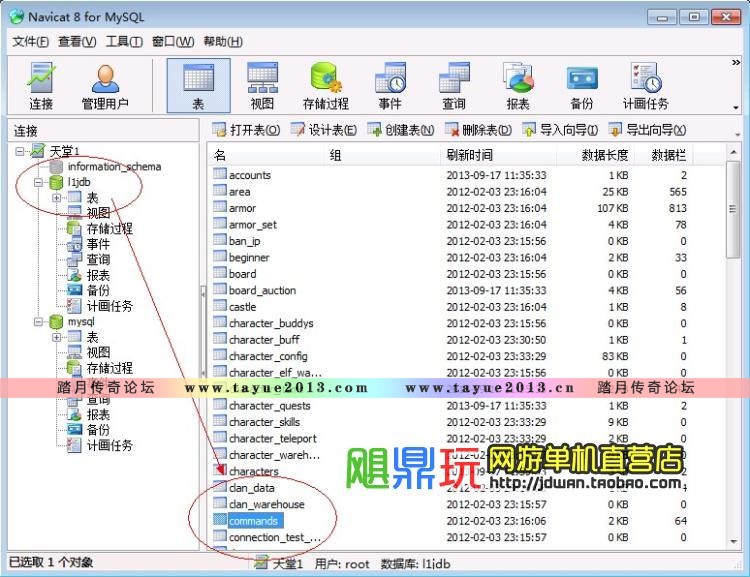Screen dimensions: 750x577
Task: Sort by 数据栏 column header
Action: 664,155
